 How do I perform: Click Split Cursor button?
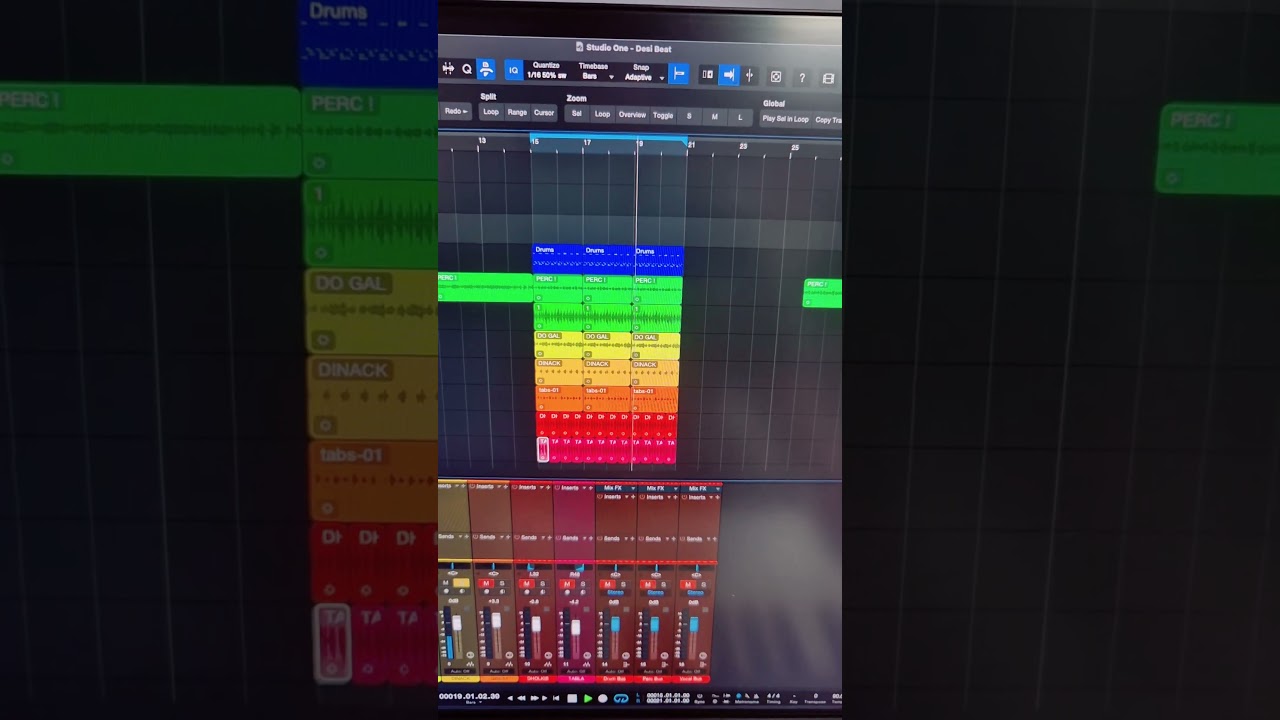coord(544,113)
